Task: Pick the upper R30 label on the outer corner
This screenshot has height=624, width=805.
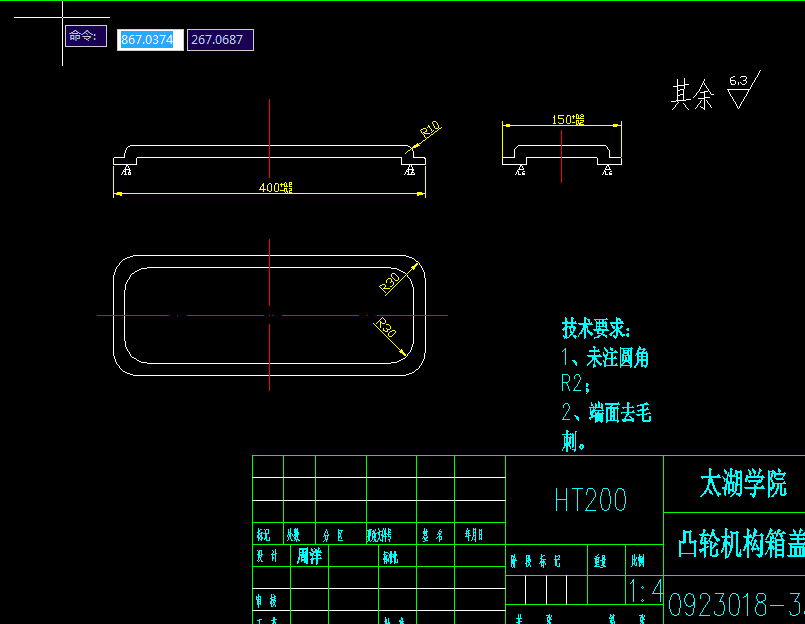Action: [x=390, y=283]
